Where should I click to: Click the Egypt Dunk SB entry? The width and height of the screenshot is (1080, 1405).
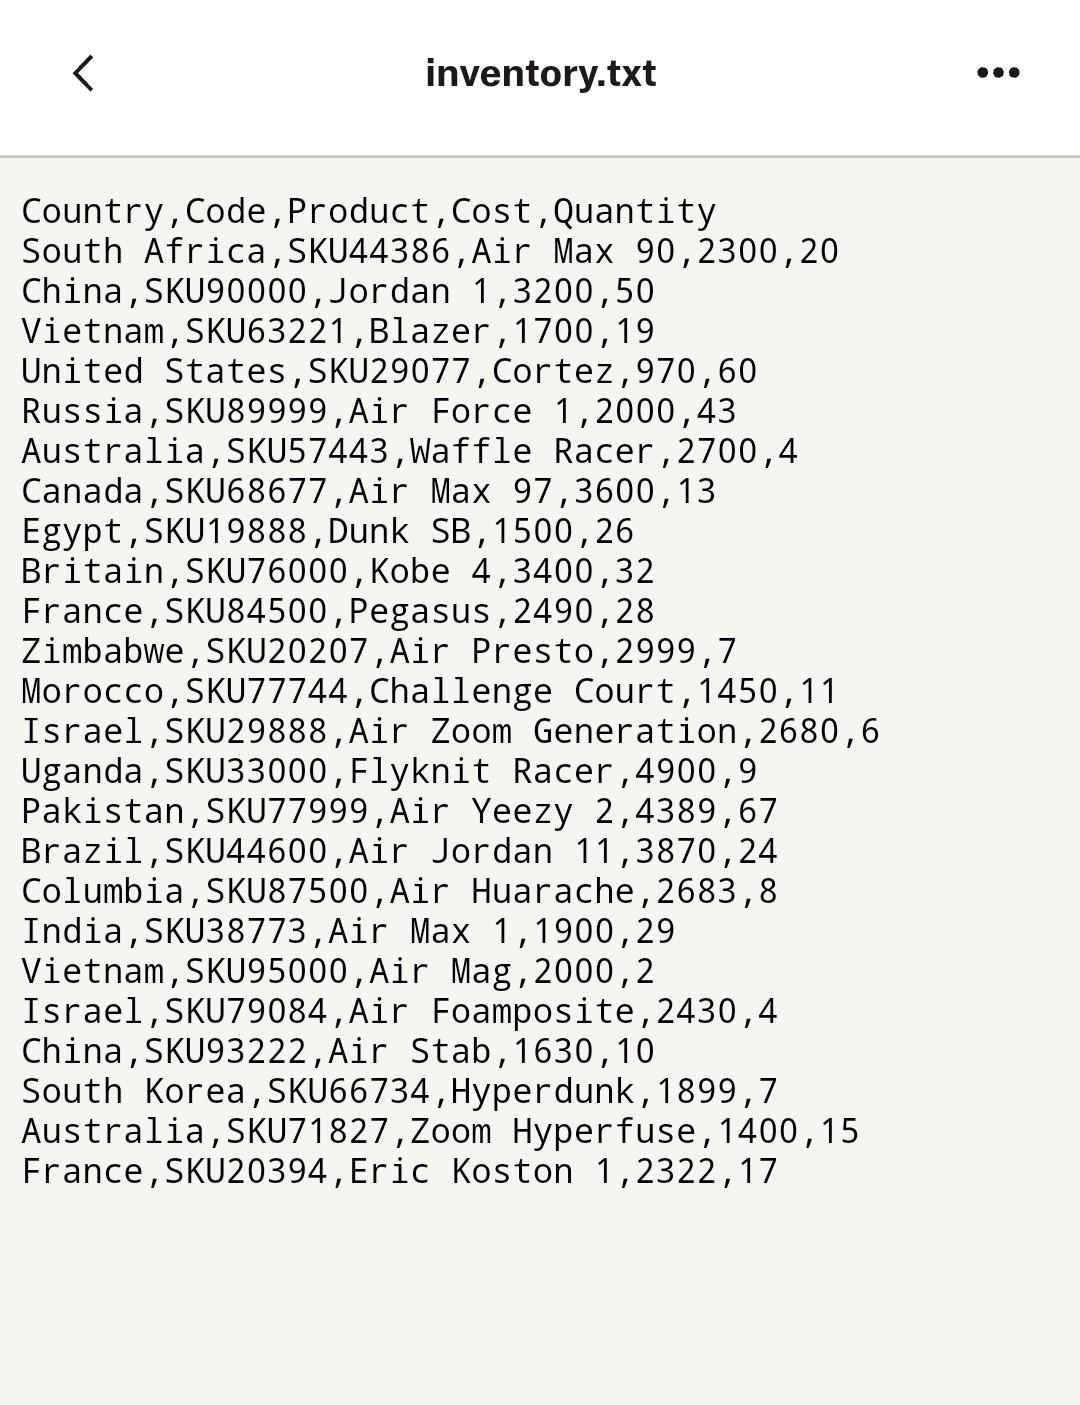coord(328,530)
